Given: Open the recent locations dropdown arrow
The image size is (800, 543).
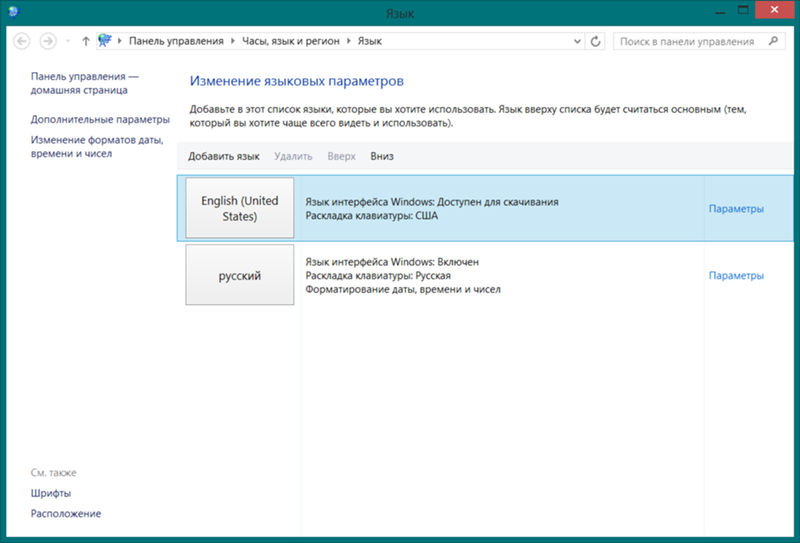Looking at the screenshot, I should click(x=67, y=41).
